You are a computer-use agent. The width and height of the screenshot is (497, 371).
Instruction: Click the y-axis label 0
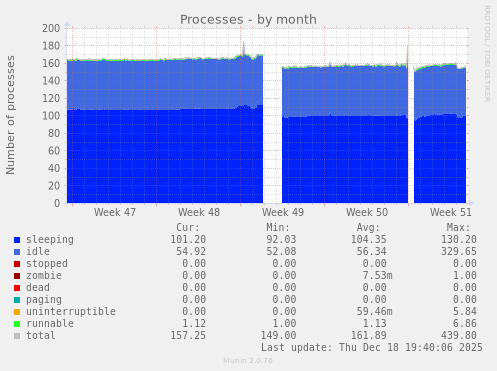pyautogui.click(x=57, y=203)
